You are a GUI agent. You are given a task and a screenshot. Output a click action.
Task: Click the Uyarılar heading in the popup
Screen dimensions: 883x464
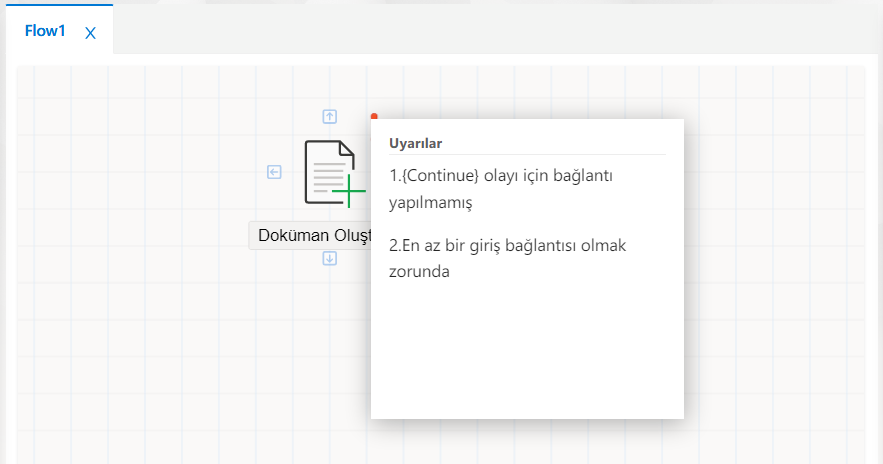click(x=416, y=143)
